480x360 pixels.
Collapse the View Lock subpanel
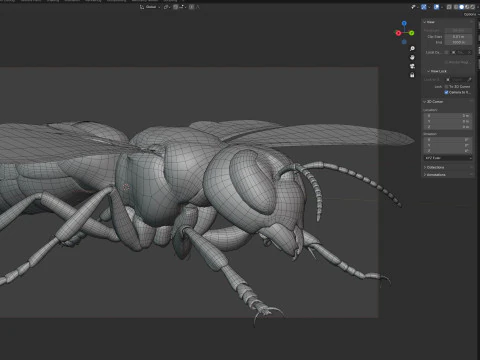(x=448, y=71)
